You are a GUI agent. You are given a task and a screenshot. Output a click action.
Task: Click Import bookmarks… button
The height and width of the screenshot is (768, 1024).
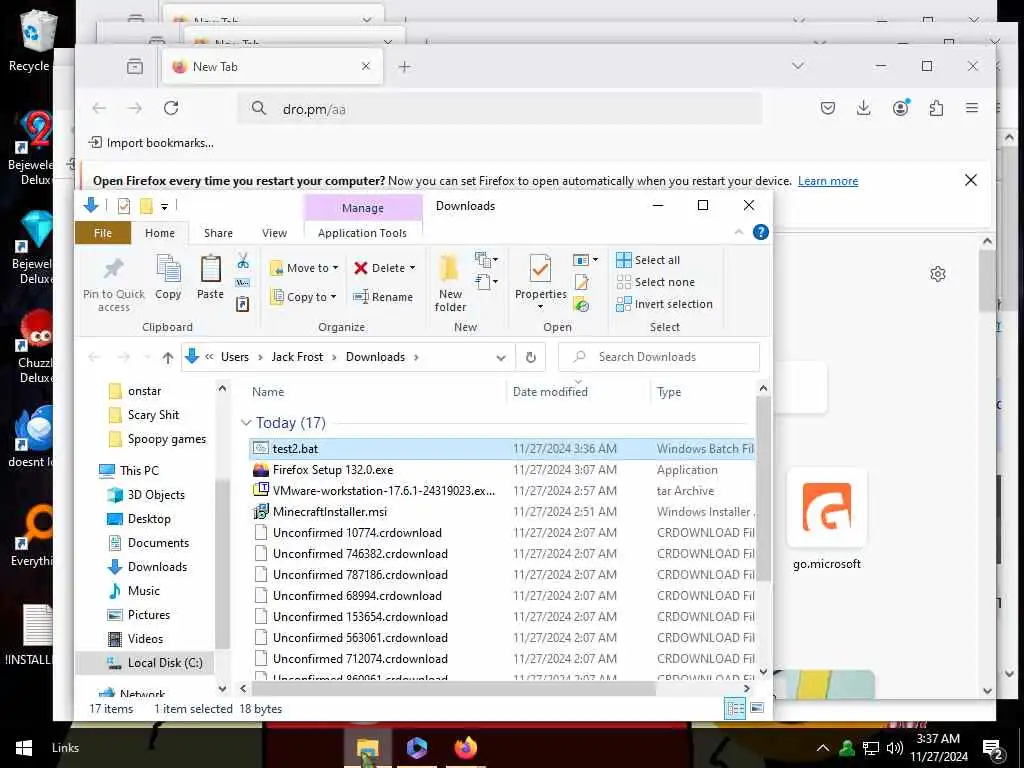(151, 142)
